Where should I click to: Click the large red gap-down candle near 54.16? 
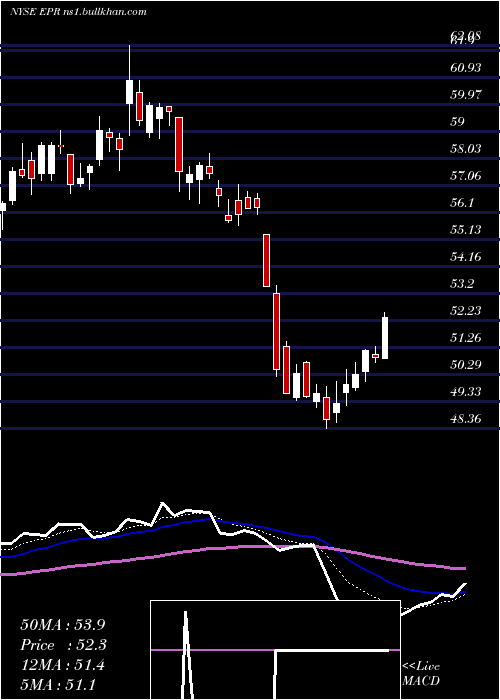266,260
